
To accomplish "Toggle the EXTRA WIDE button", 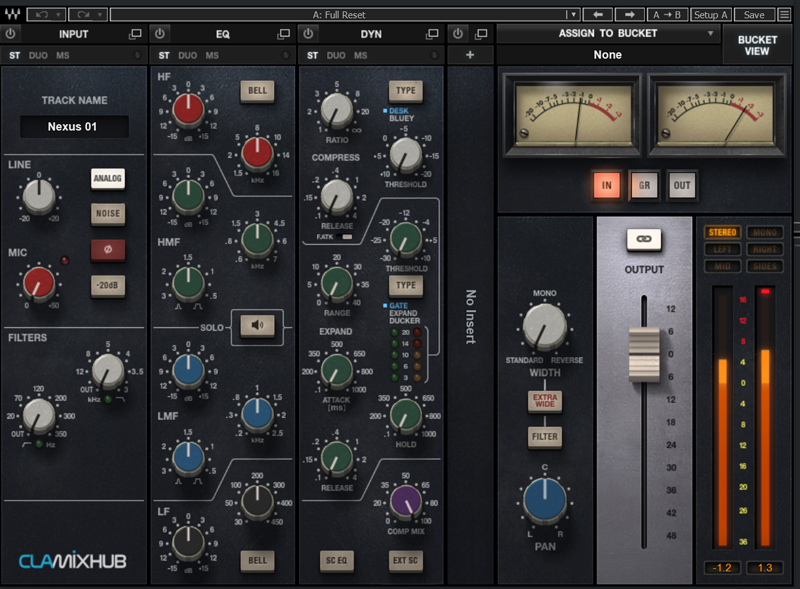I will pos(544,401).
